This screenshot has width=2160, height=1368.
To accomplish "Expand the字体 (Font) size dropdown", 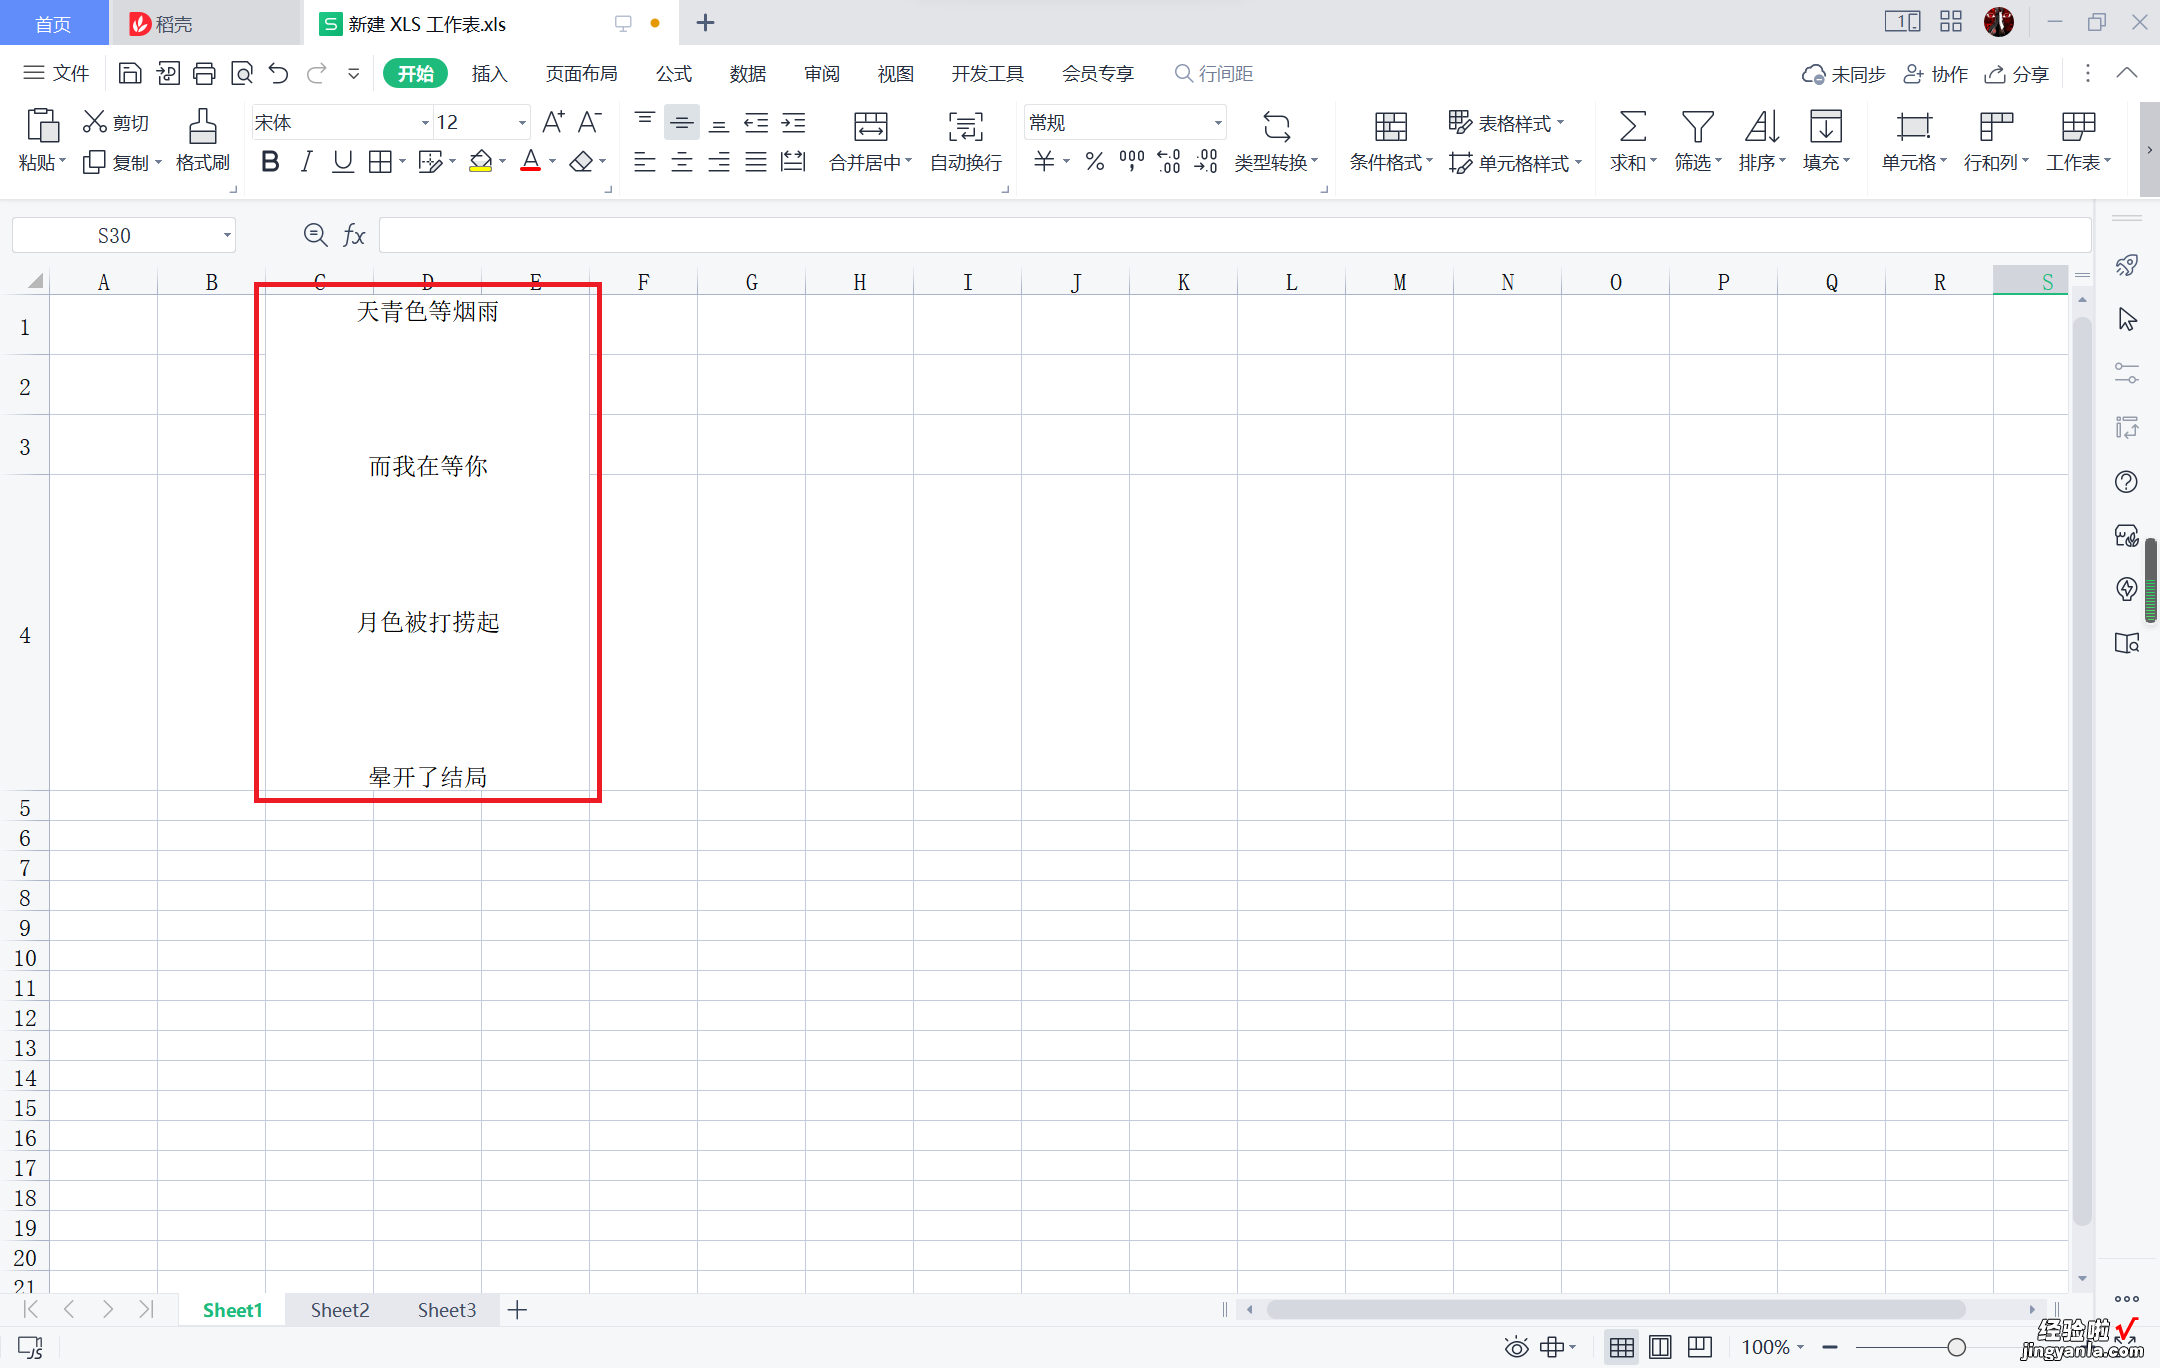I will click(520, 124).
